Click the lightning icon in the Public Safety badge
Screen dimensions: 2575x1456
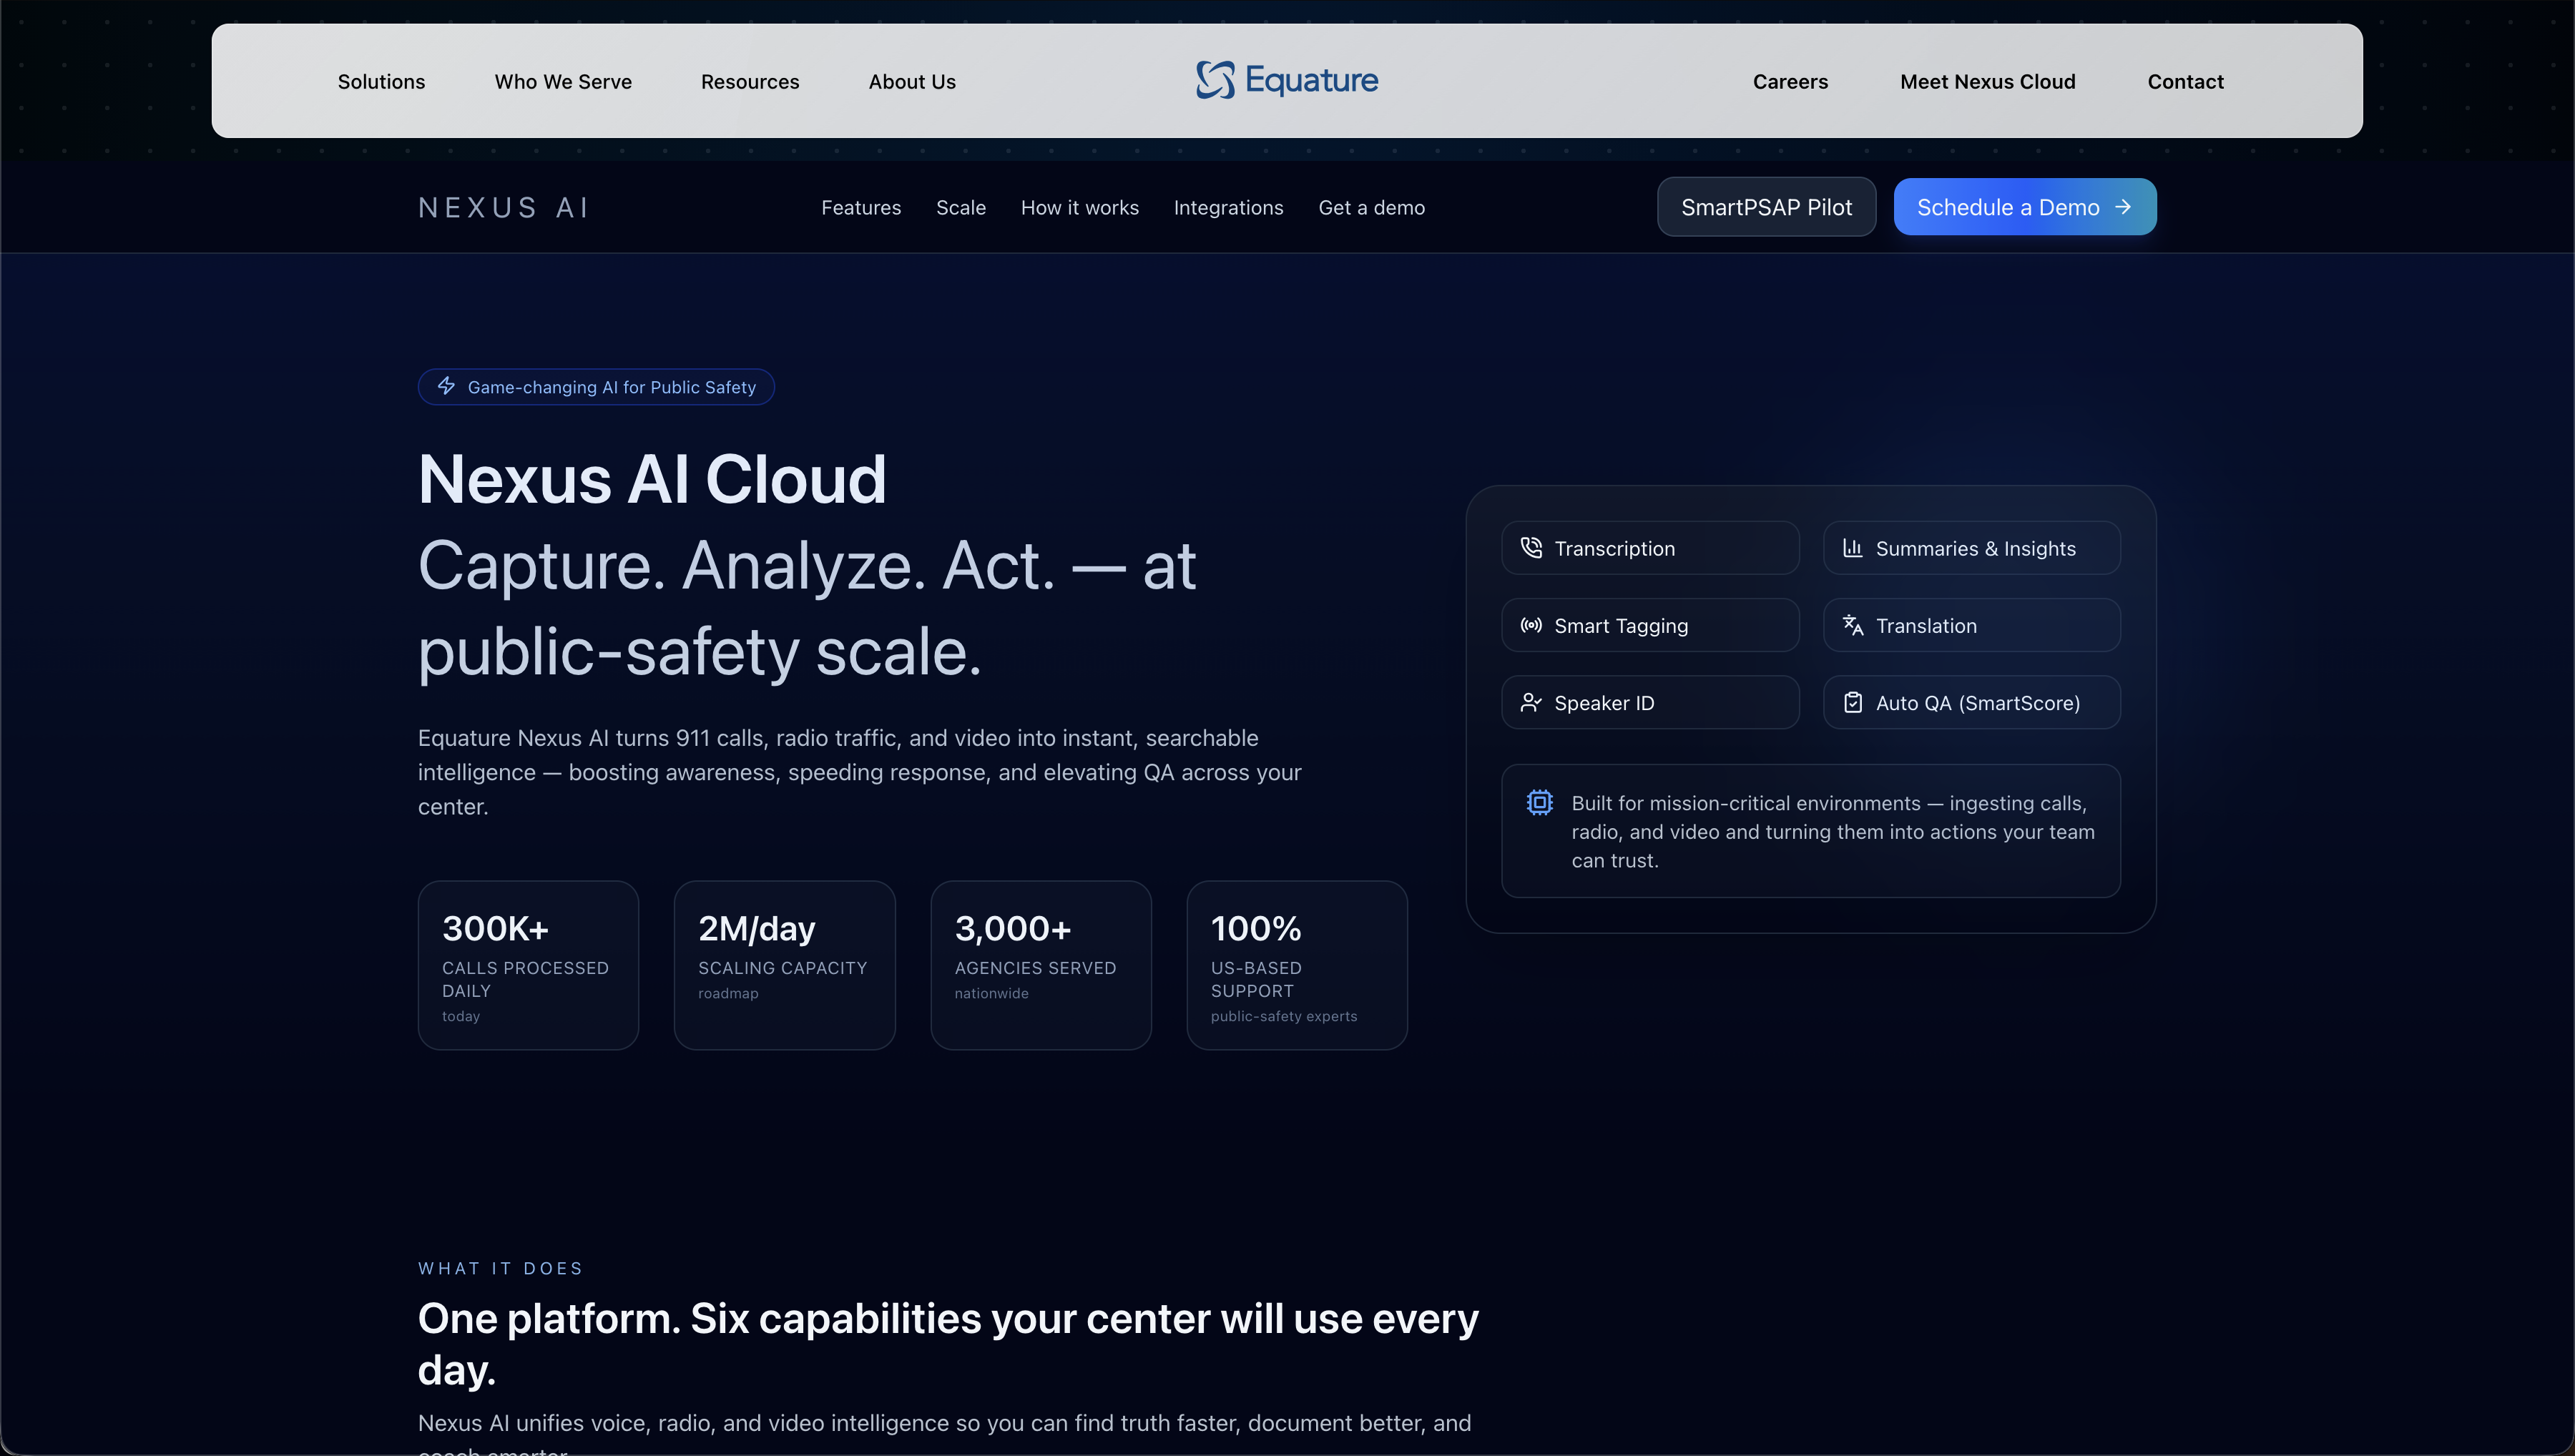pyautogui.click(x=447, y=386)
